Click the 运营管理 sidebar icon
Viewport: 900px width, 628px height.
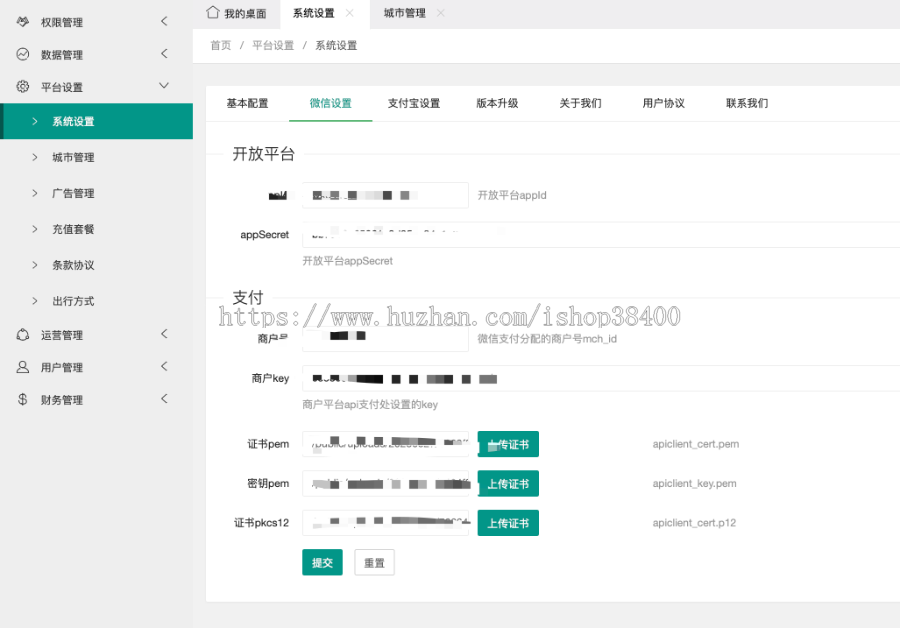tap(23, 335)
